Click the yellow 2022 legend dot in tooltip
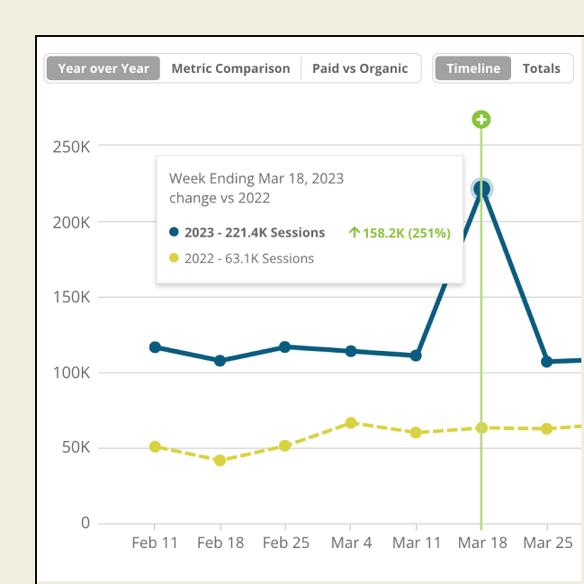Viewport: 584px width, 584px height. pyautogui.click(x=174, y=258)
